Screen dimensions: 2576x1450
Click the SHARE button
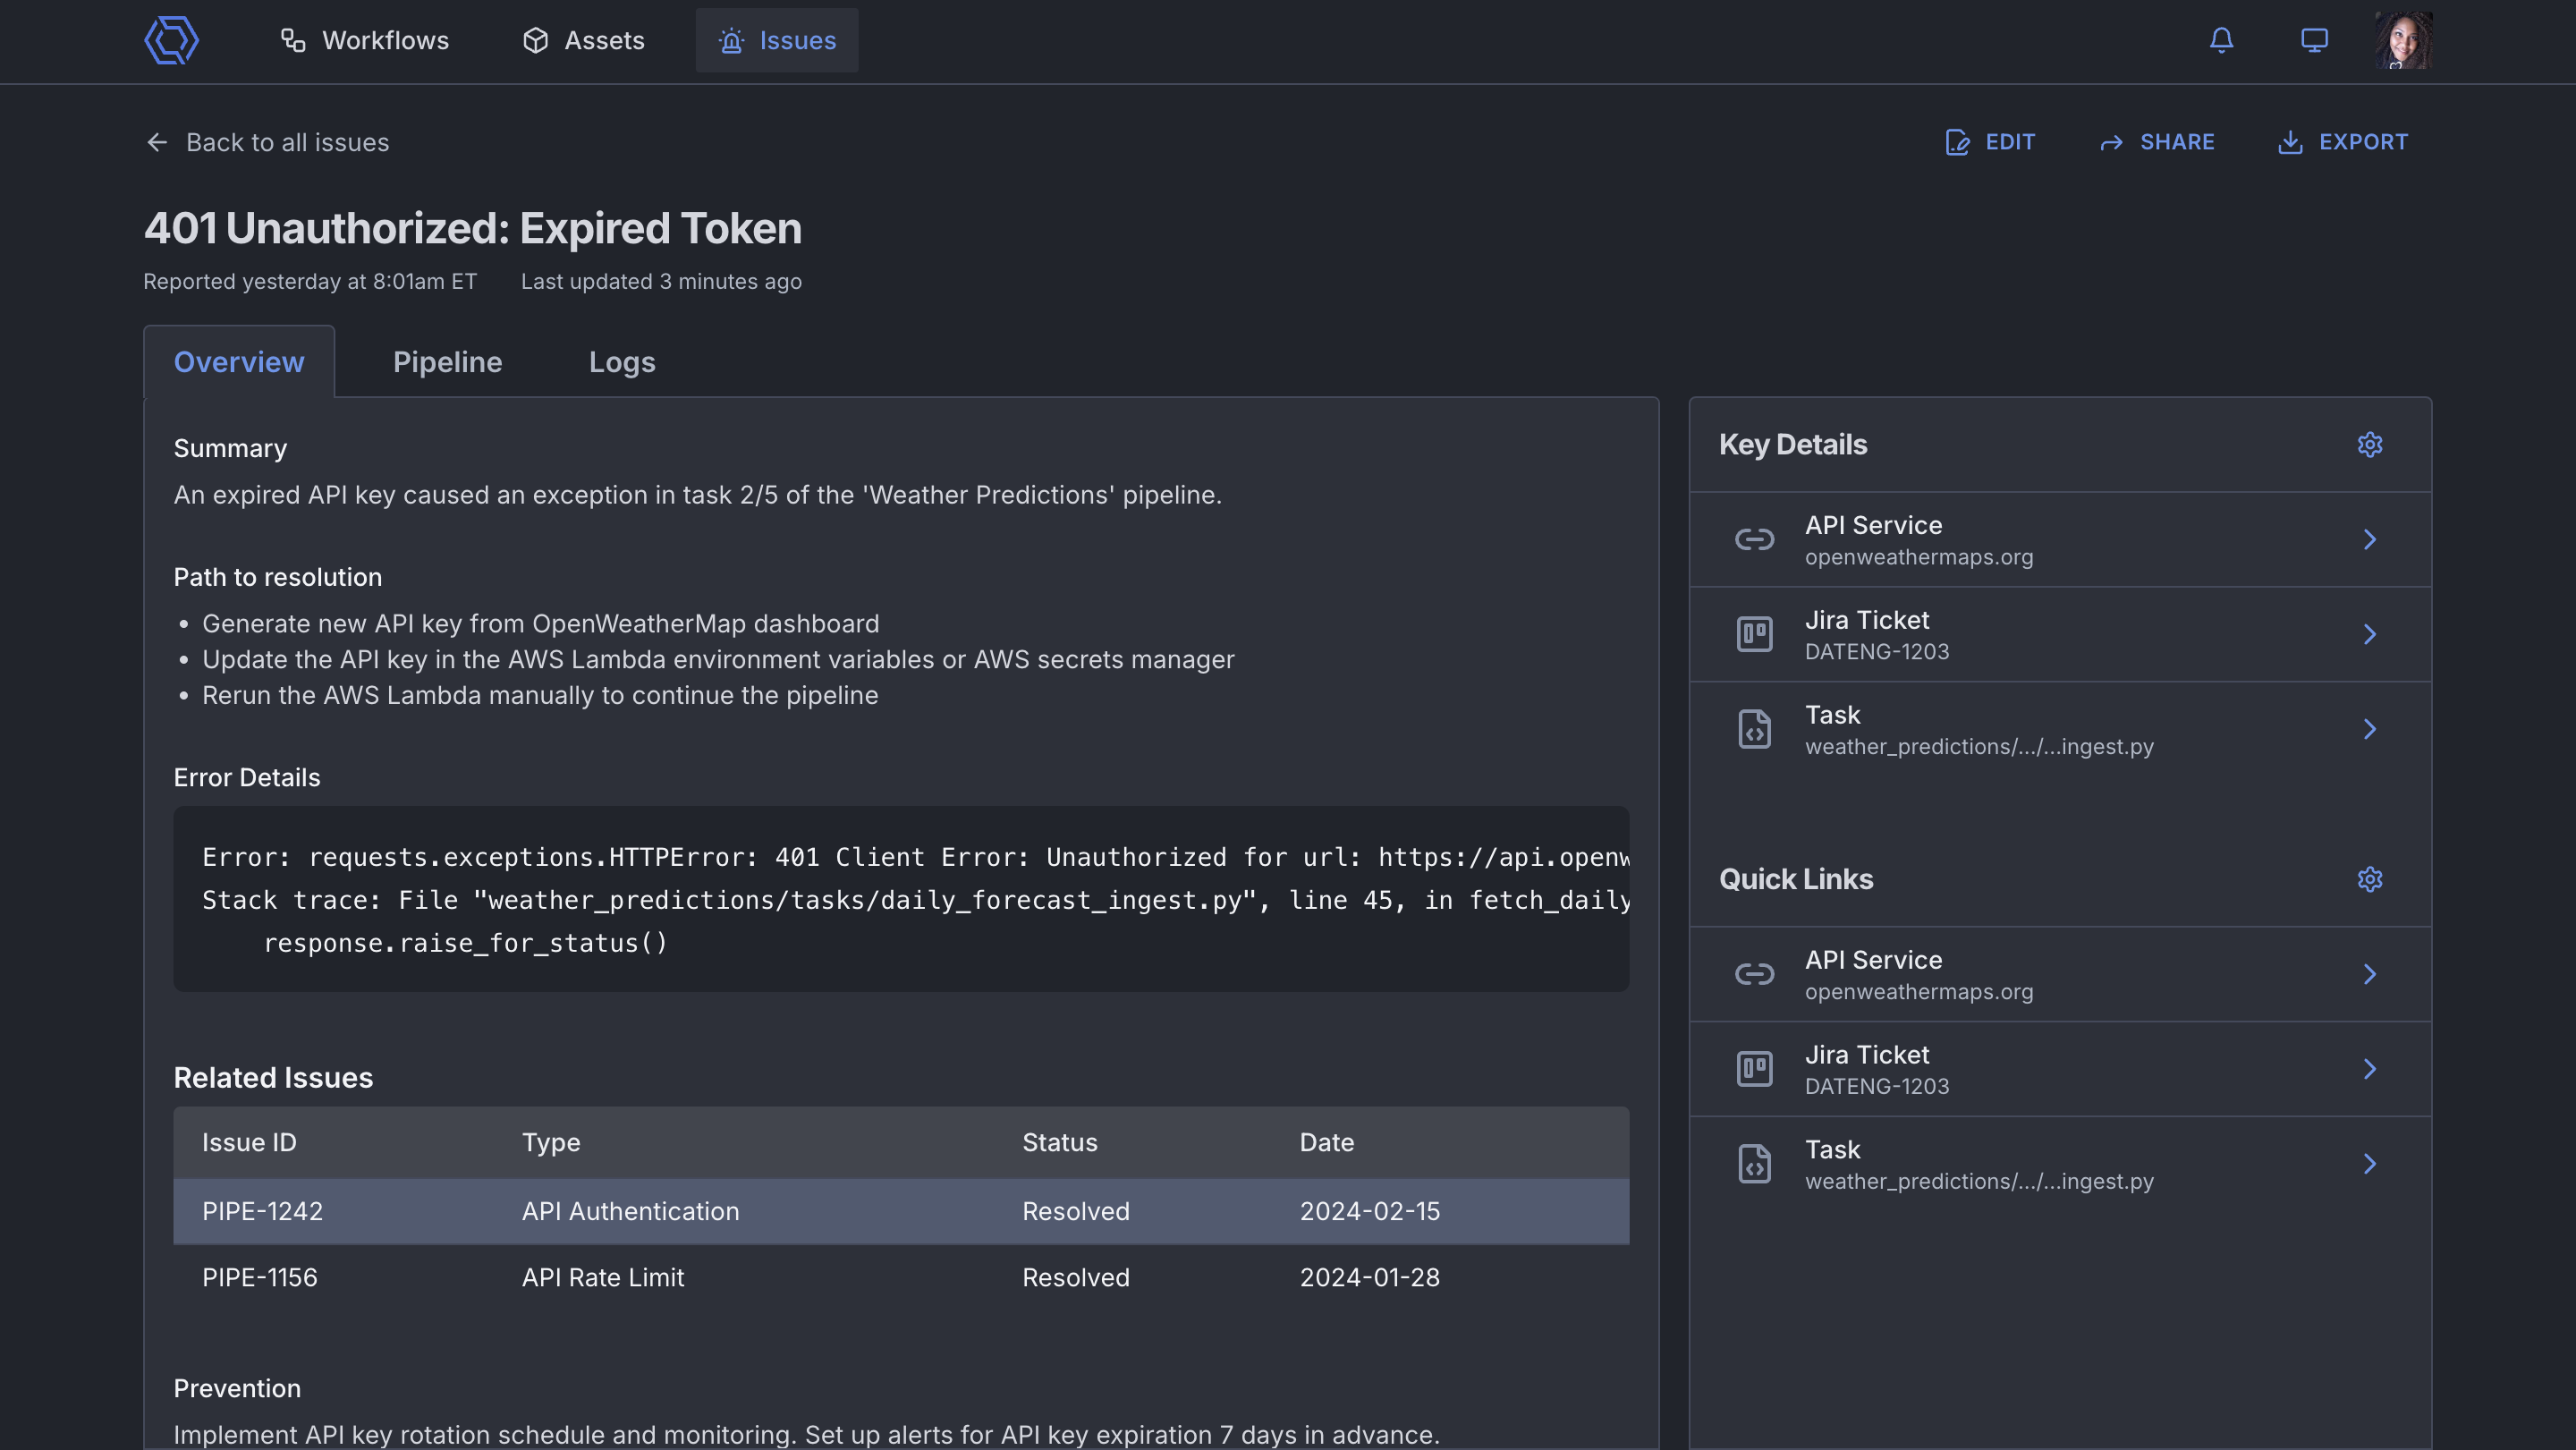pos(2157,142)
